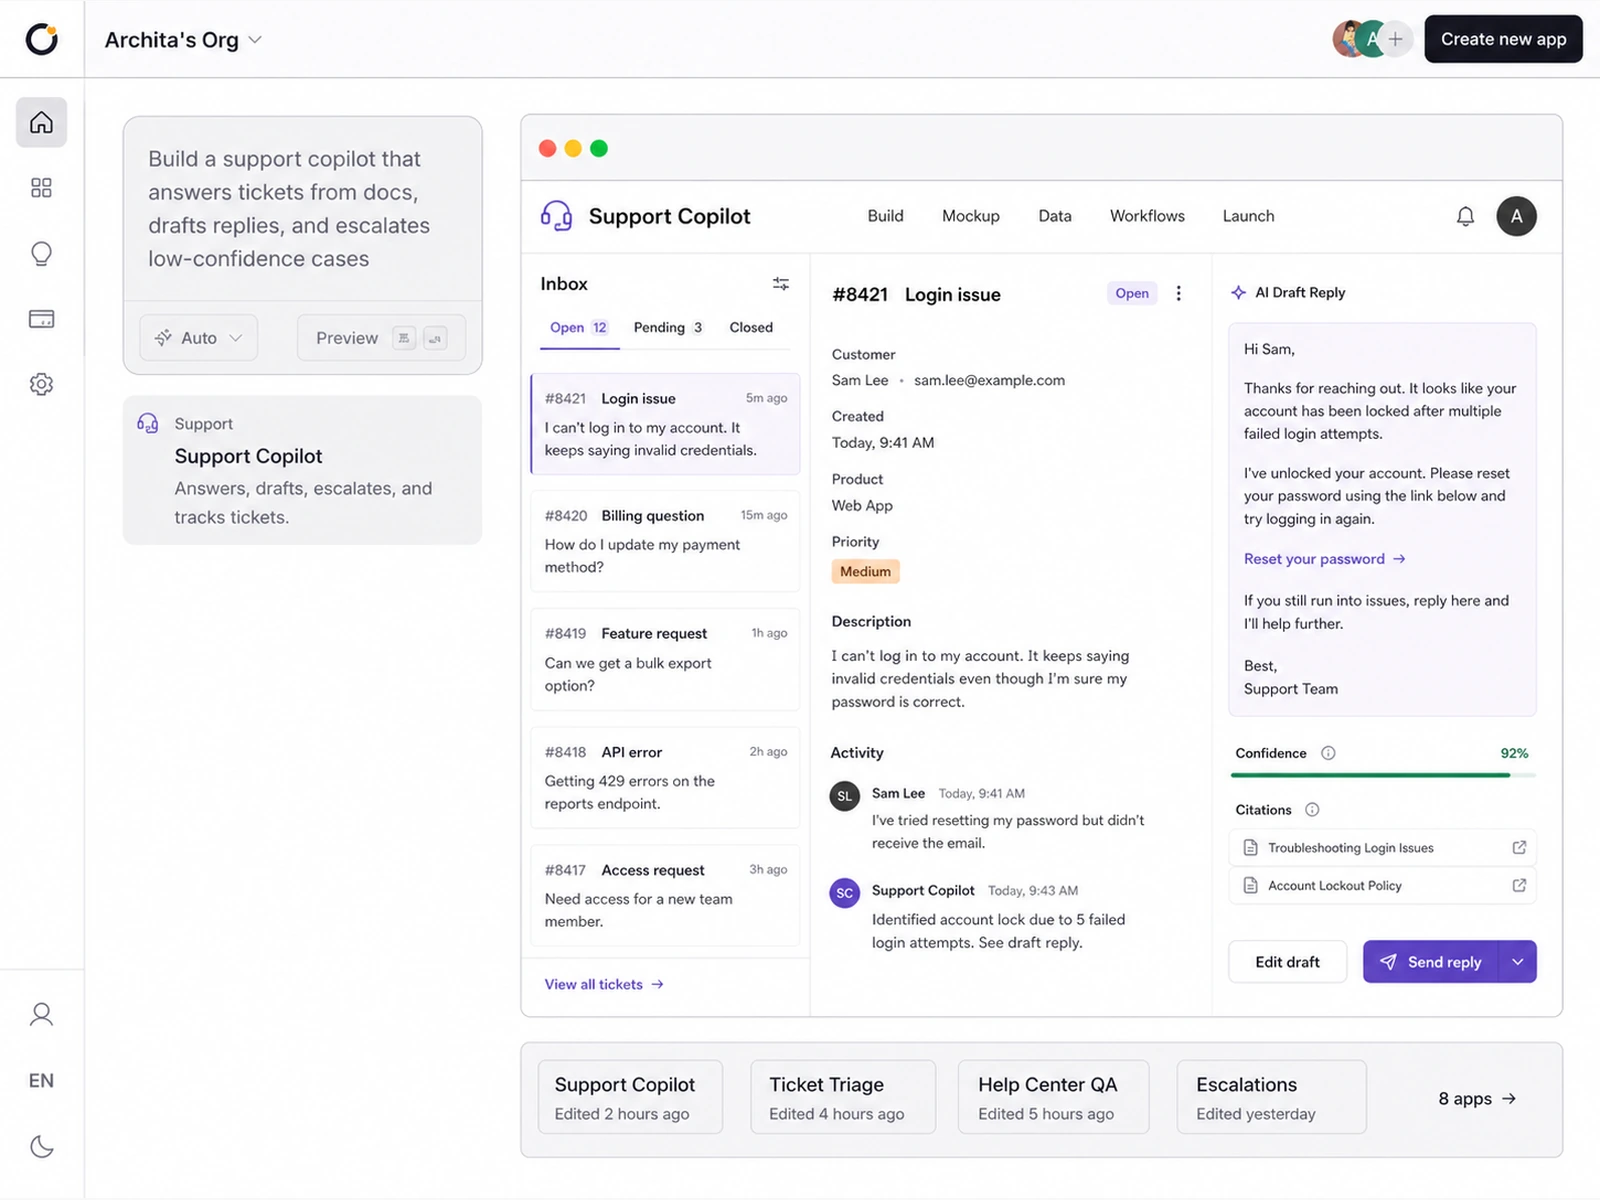Open the billing card icon in sidebar
1600x1200 pixels.
[x=41, y=319]
